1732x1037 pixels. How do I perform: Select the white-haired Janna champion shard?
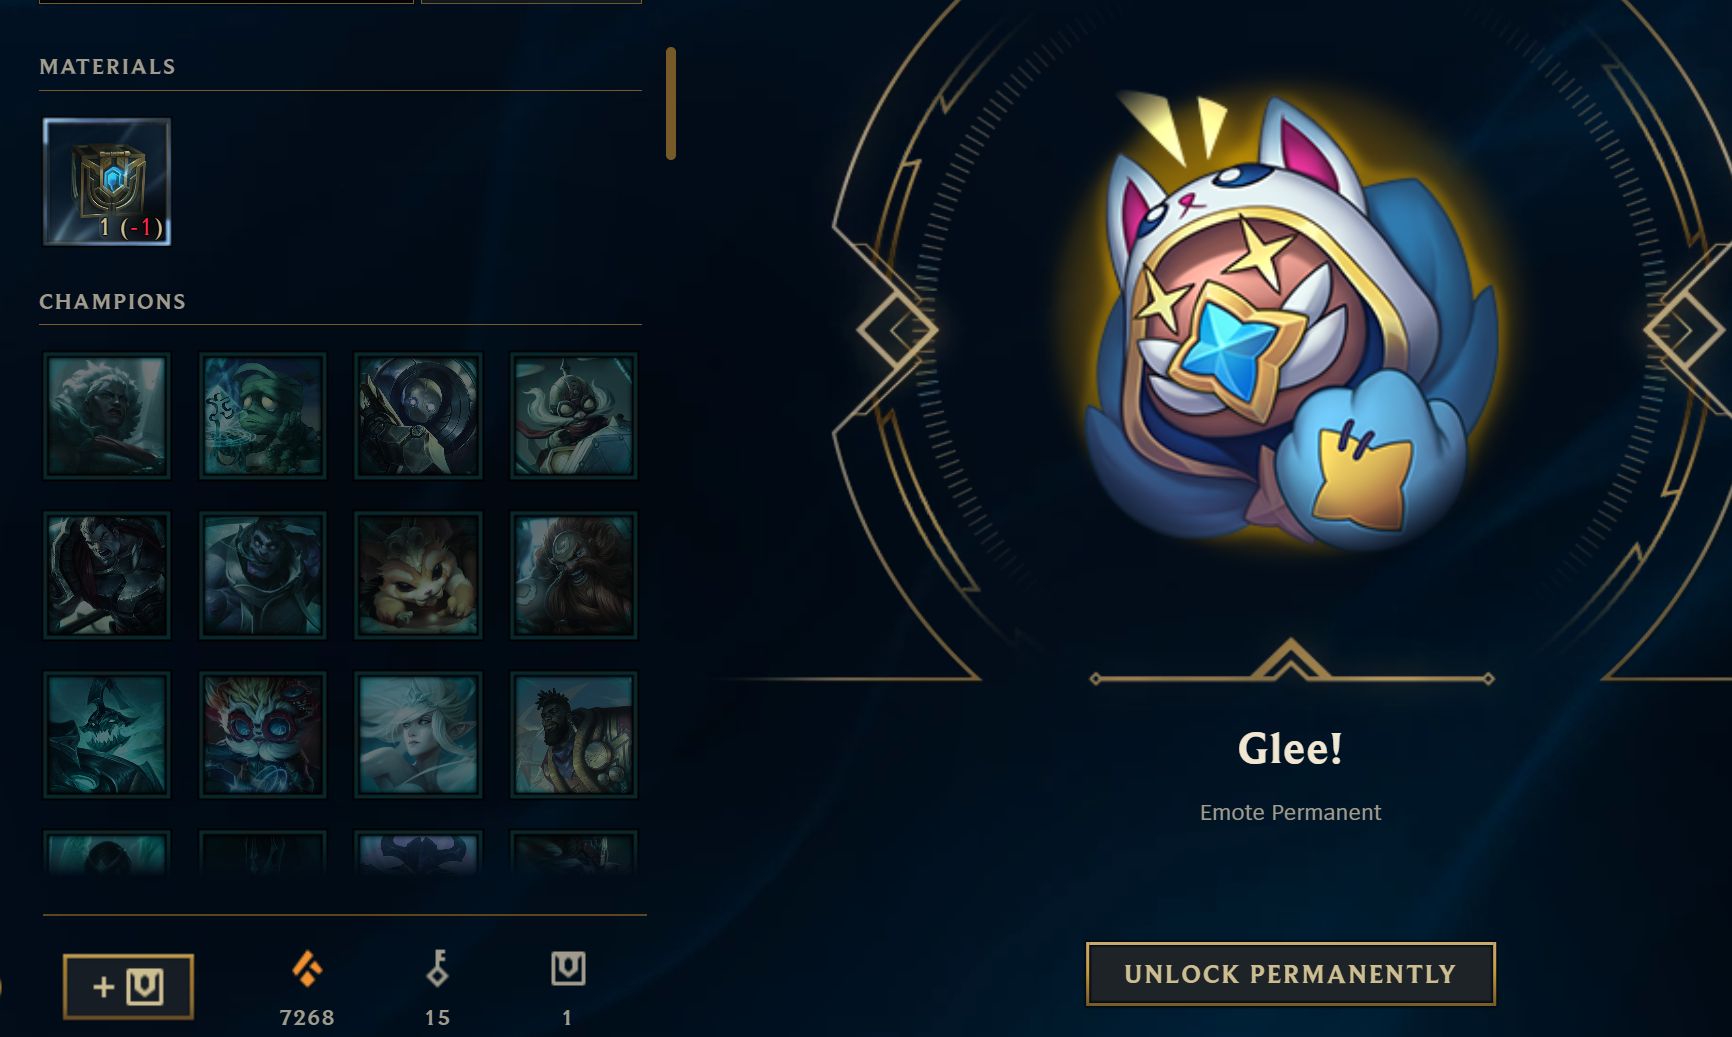[x=418, y=735]
